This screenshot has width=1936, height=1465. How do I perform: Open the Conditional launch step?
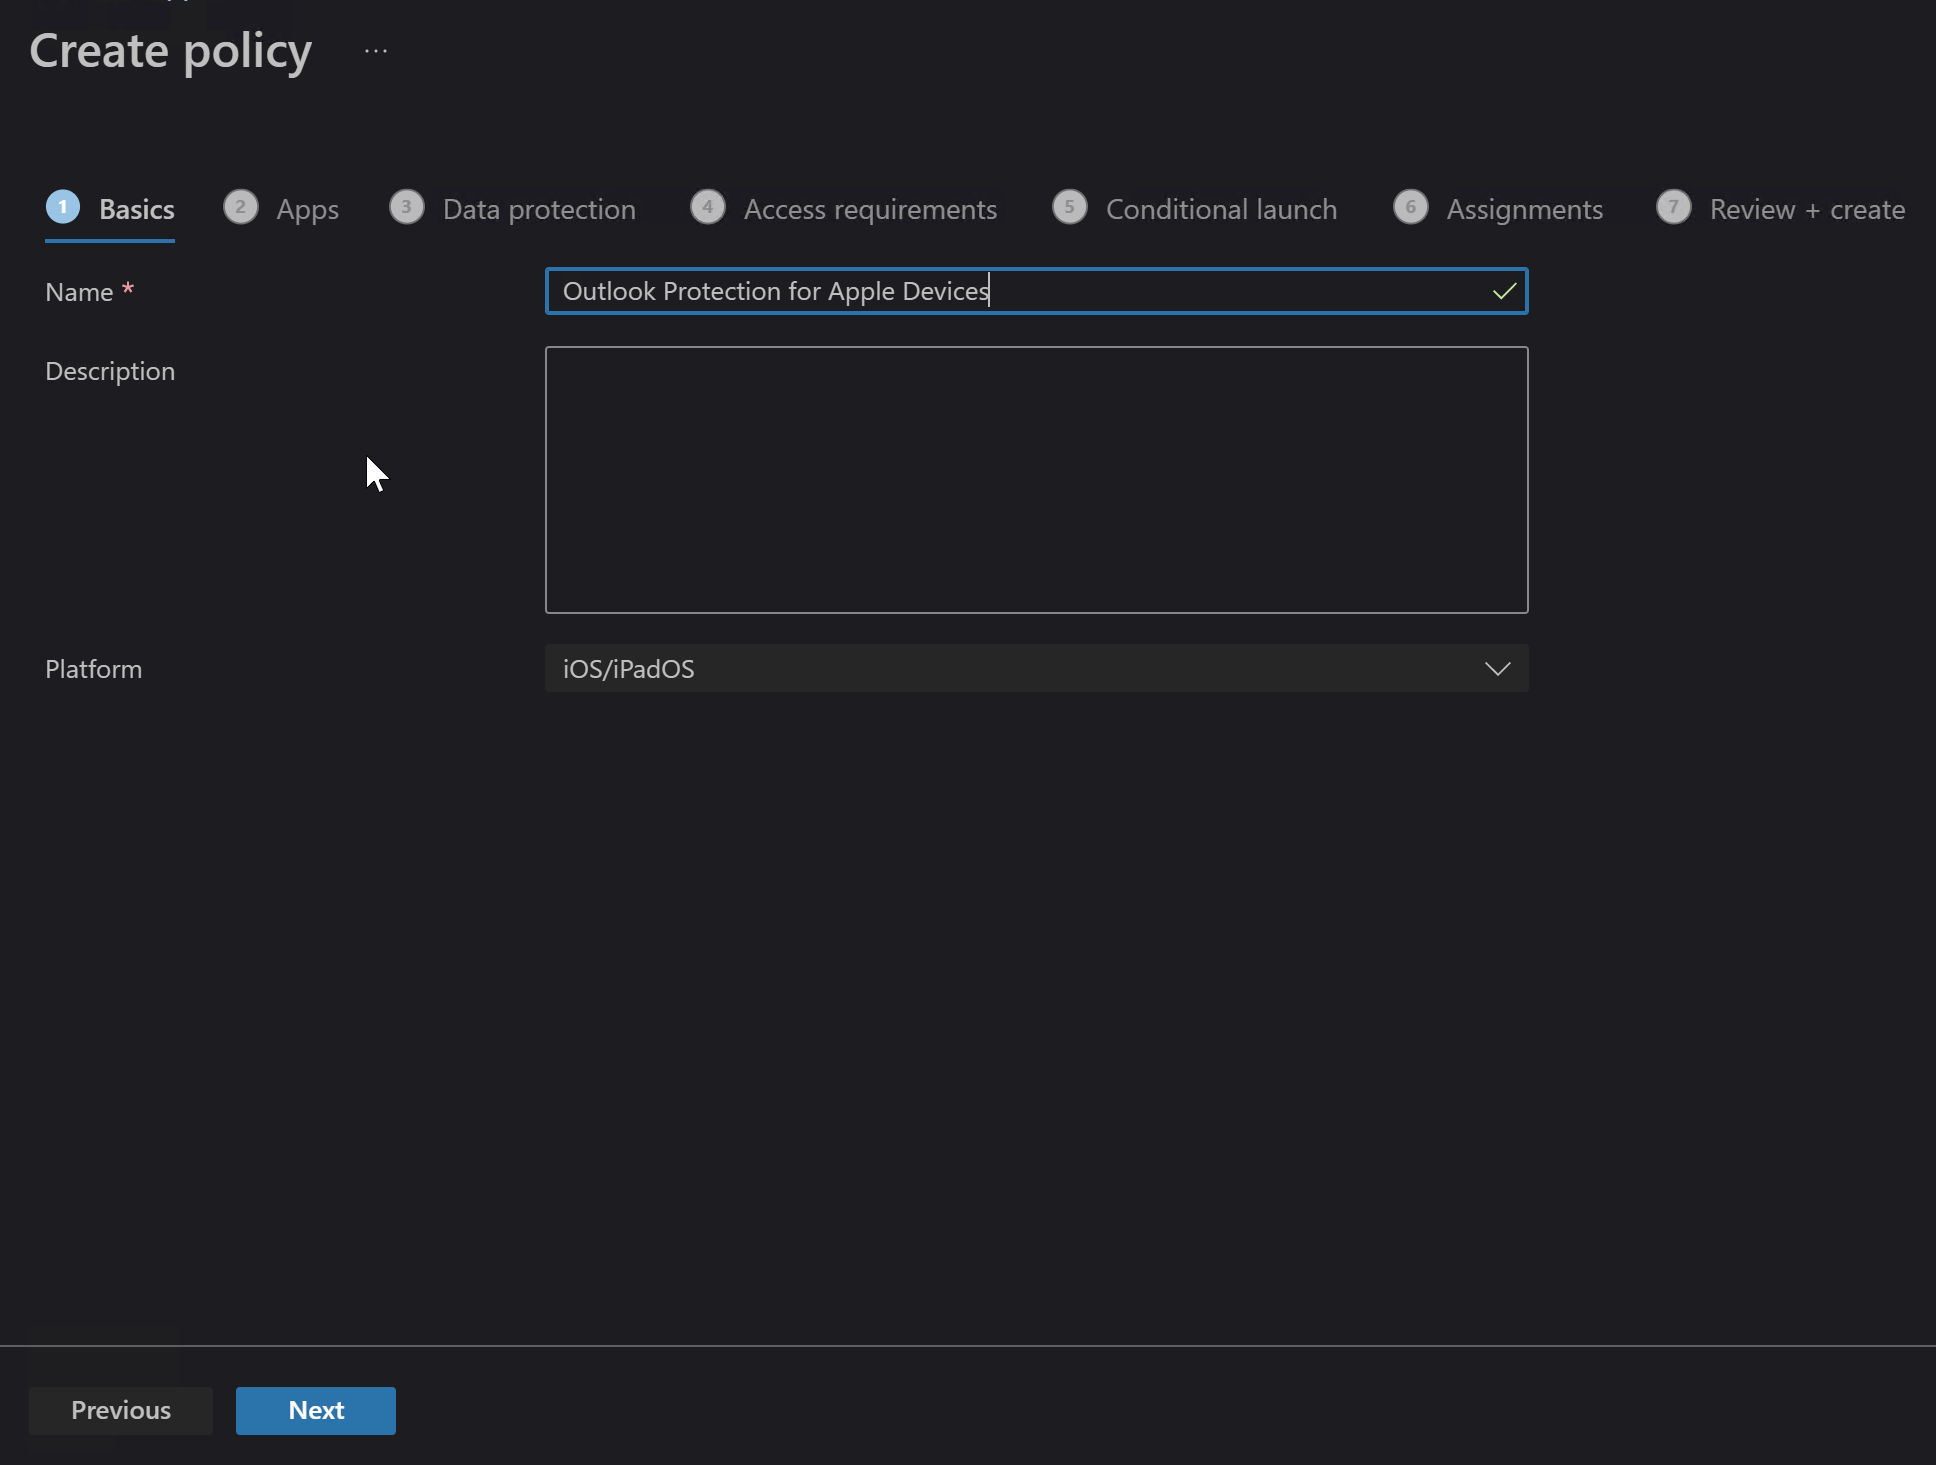pyautogui.click(x=1220, y=209)
